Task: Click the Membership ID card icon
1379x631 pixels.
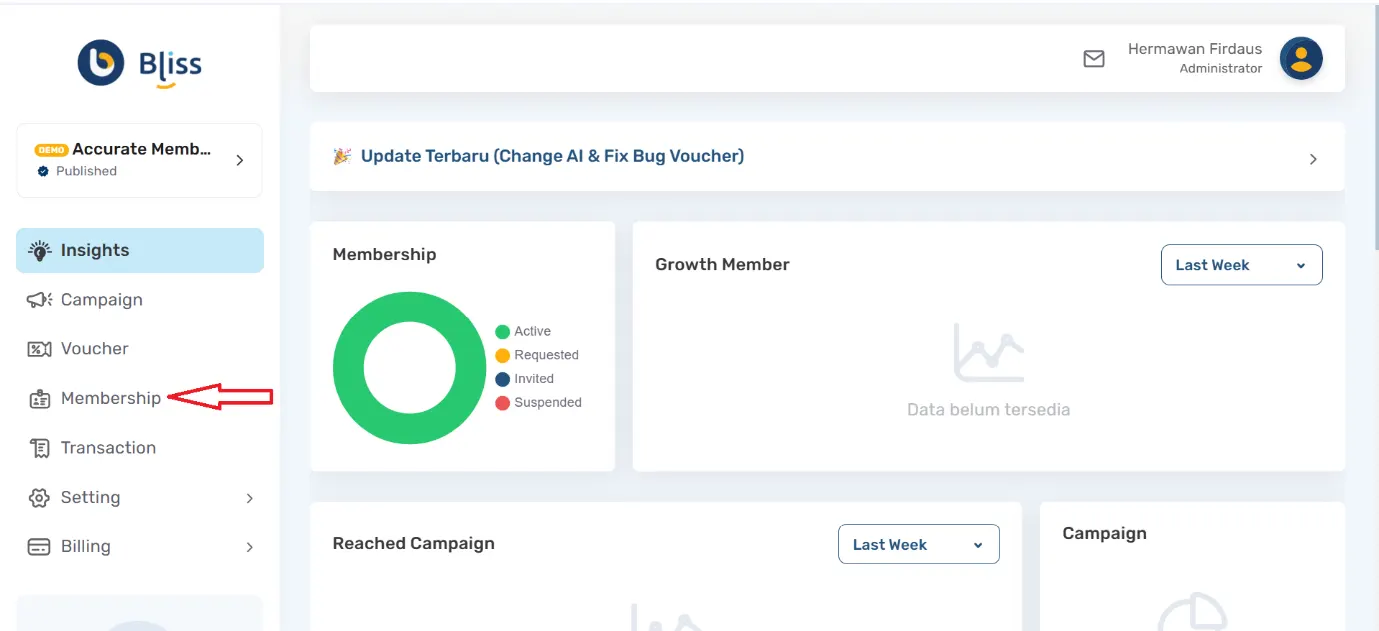Action: [x=39, y=399]
